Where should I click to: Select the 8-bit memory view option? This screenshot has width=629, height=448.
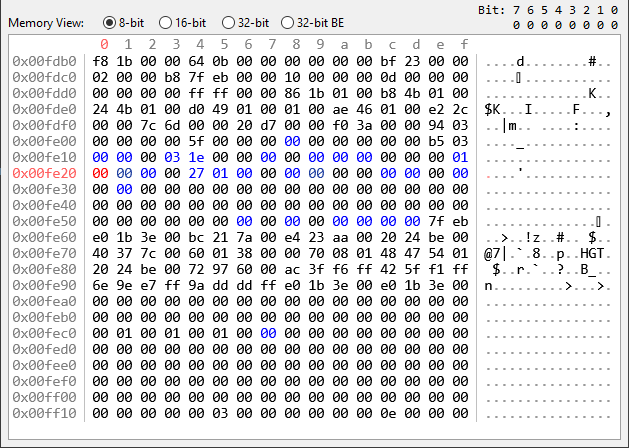123,23
